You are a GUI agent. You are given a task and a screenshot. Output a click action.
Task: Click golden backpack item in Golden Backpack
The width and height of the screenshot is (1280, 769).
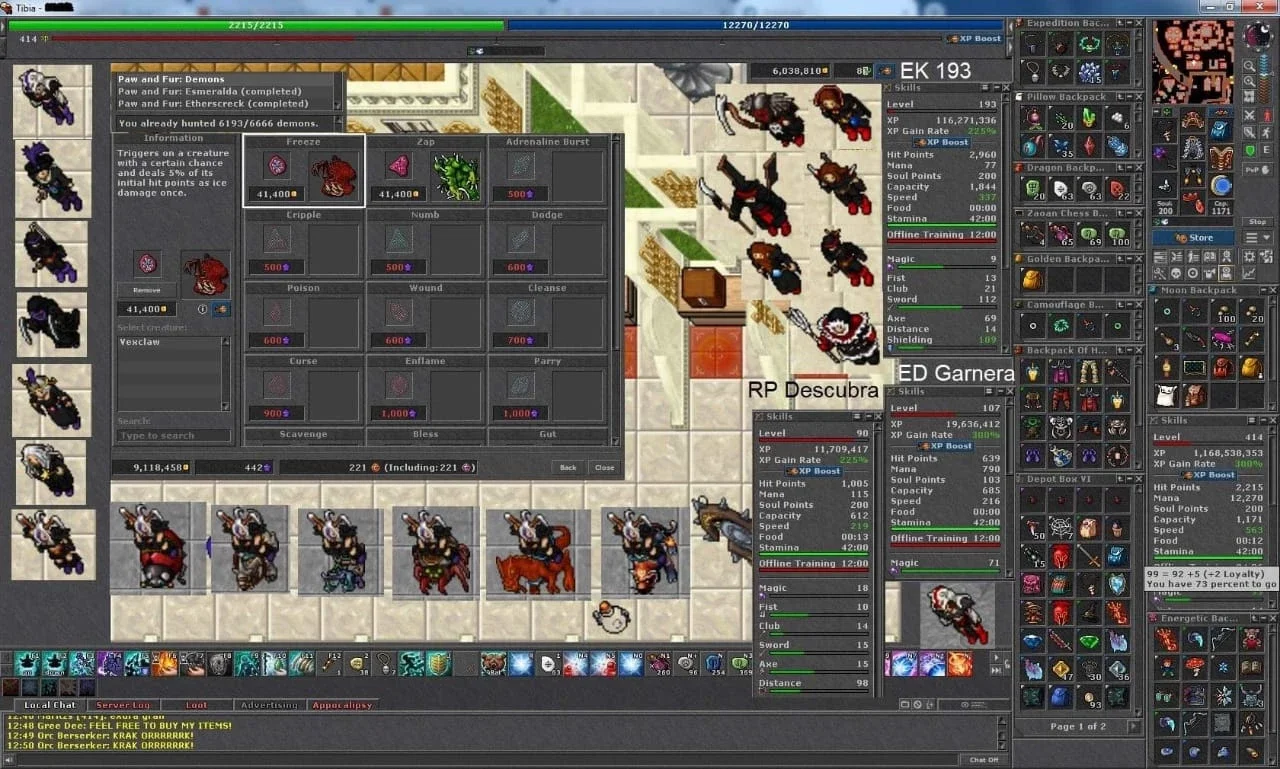1031,280
